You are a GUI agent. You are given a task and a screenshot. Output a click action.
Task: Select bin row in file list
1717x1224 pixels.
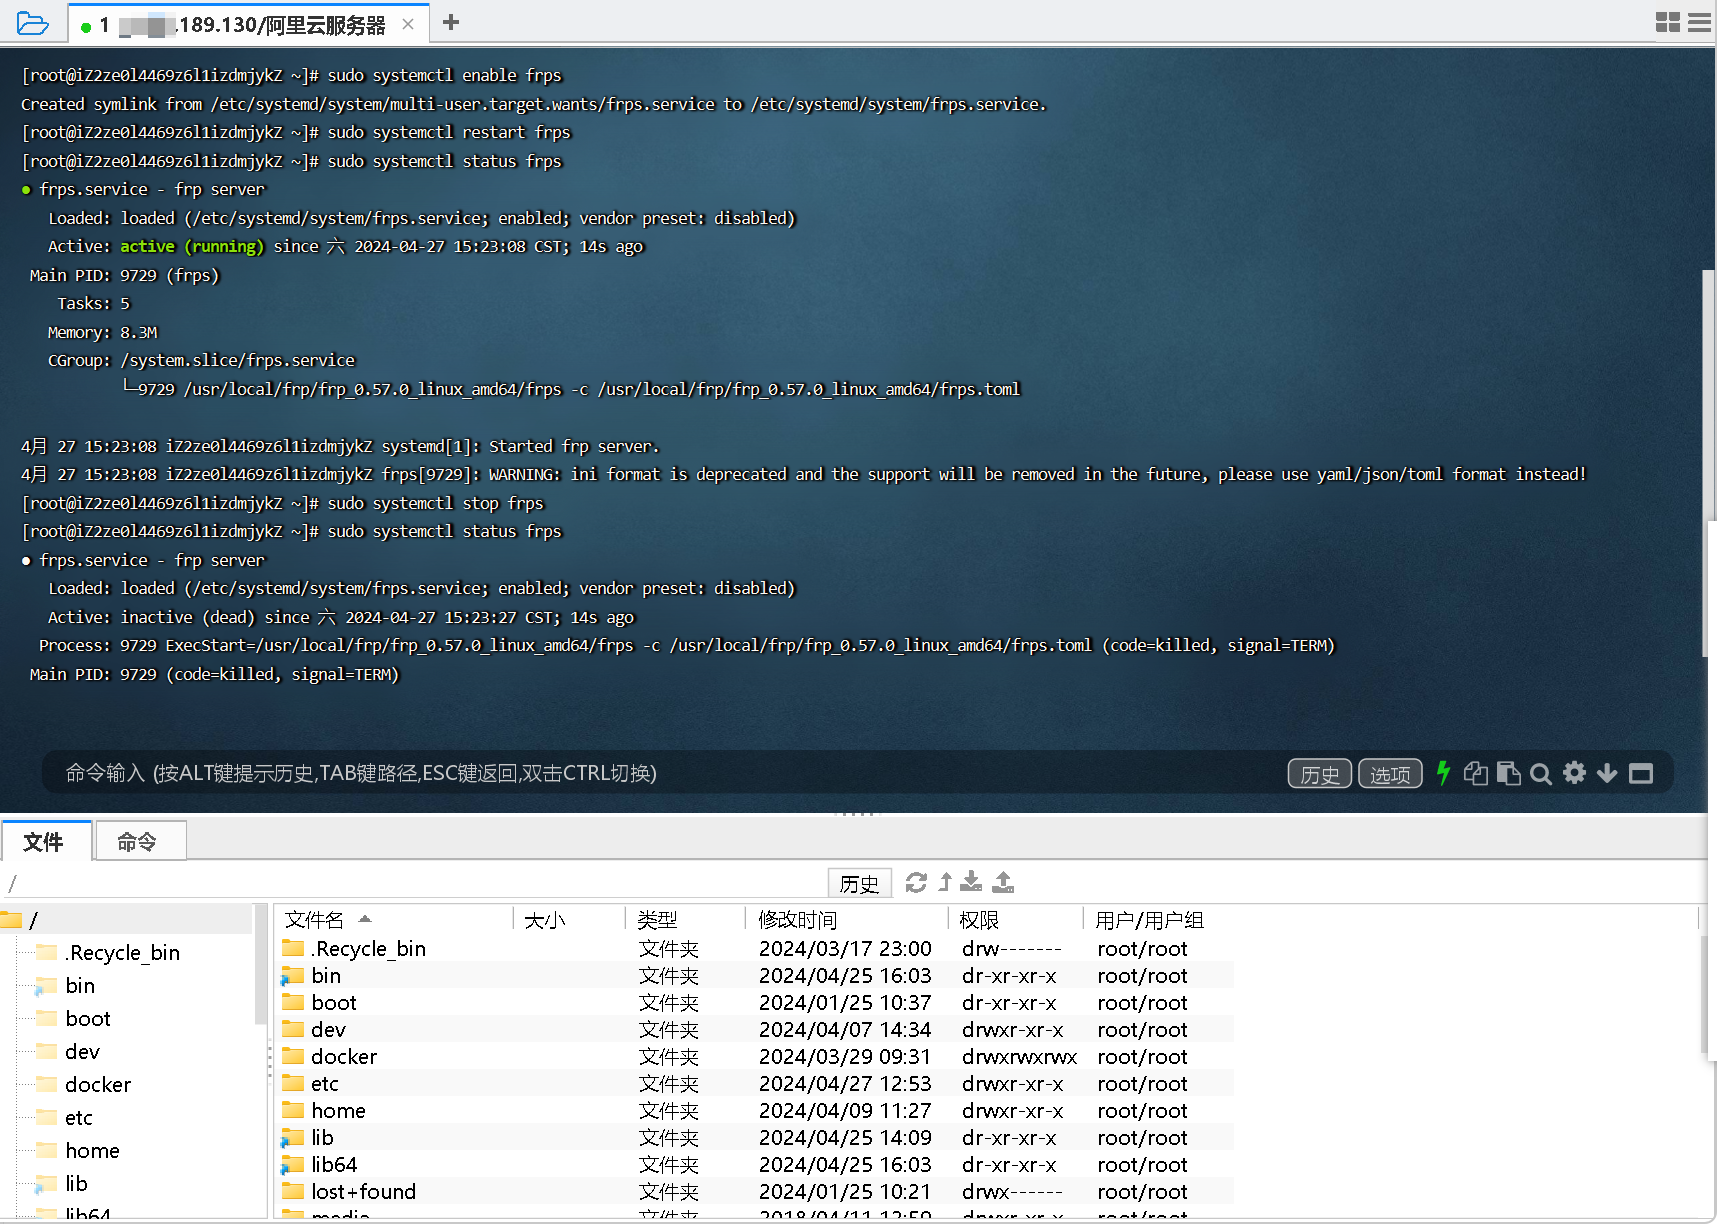(x=755, y=975)
